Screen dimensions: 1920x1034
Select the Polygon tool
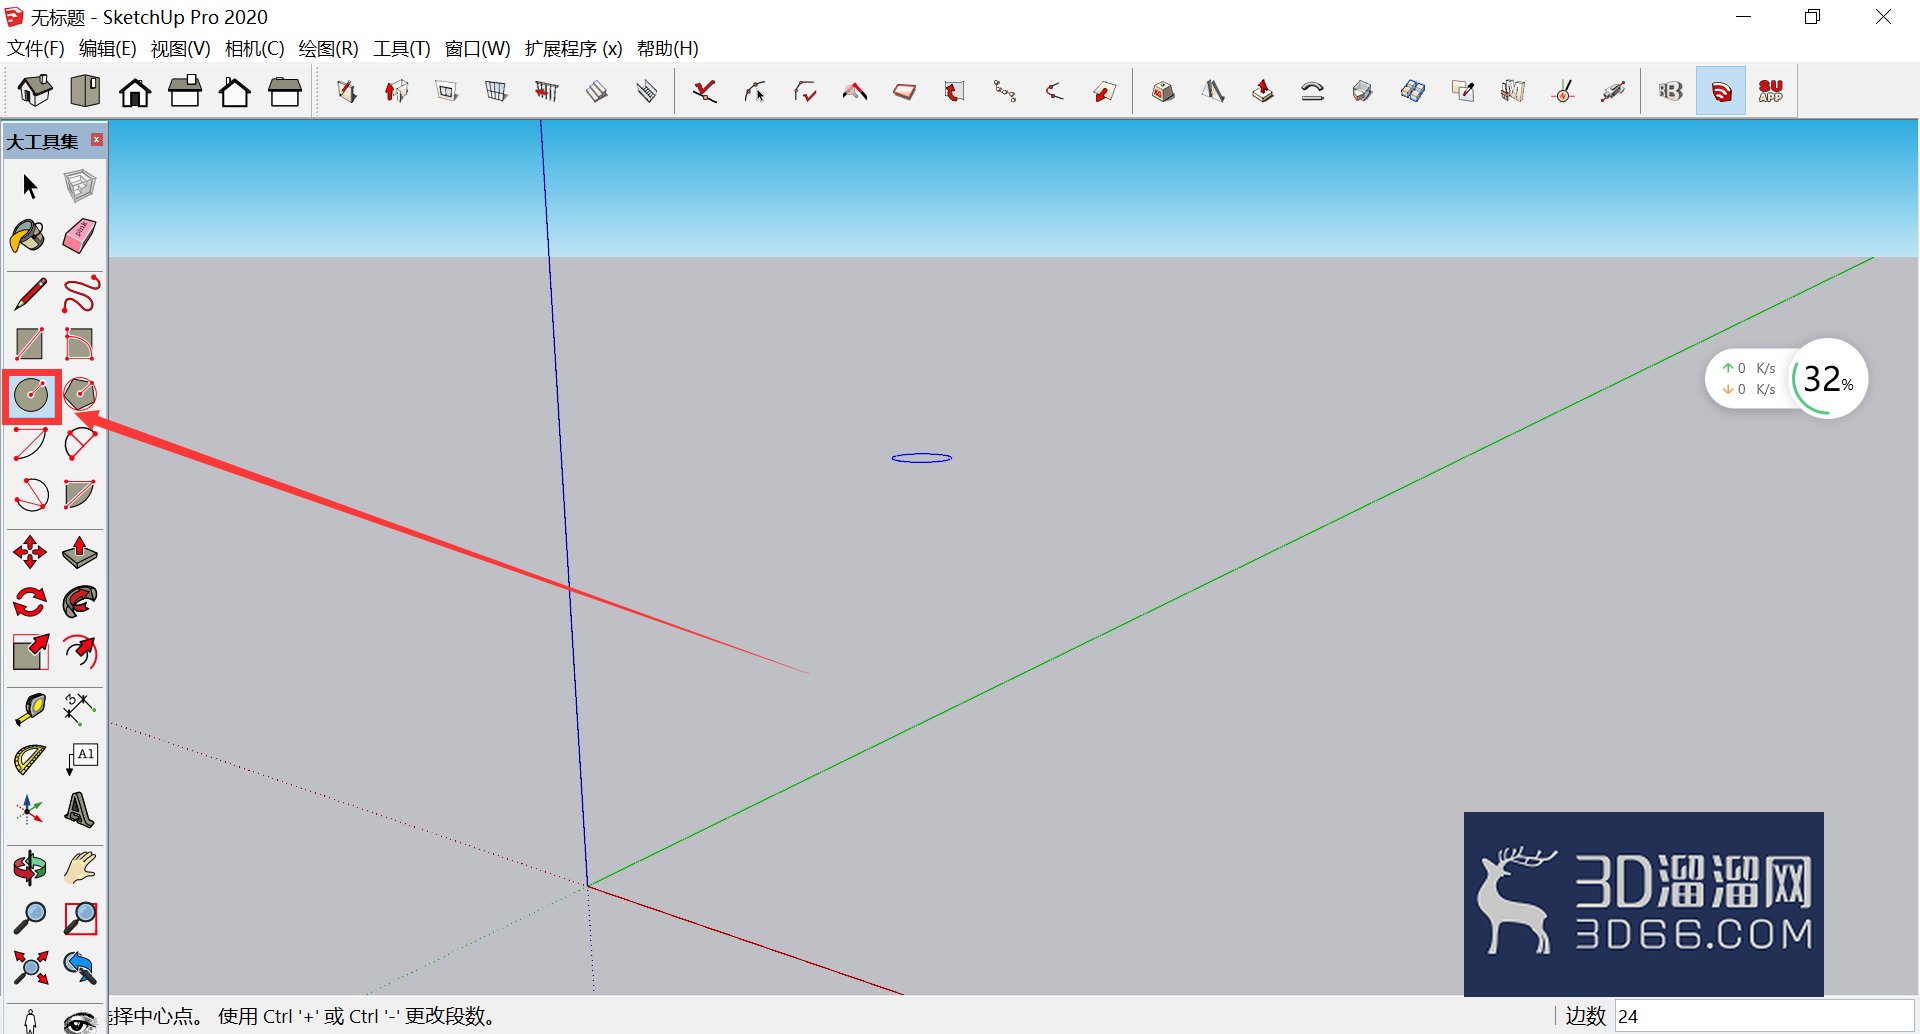point(79,395)
